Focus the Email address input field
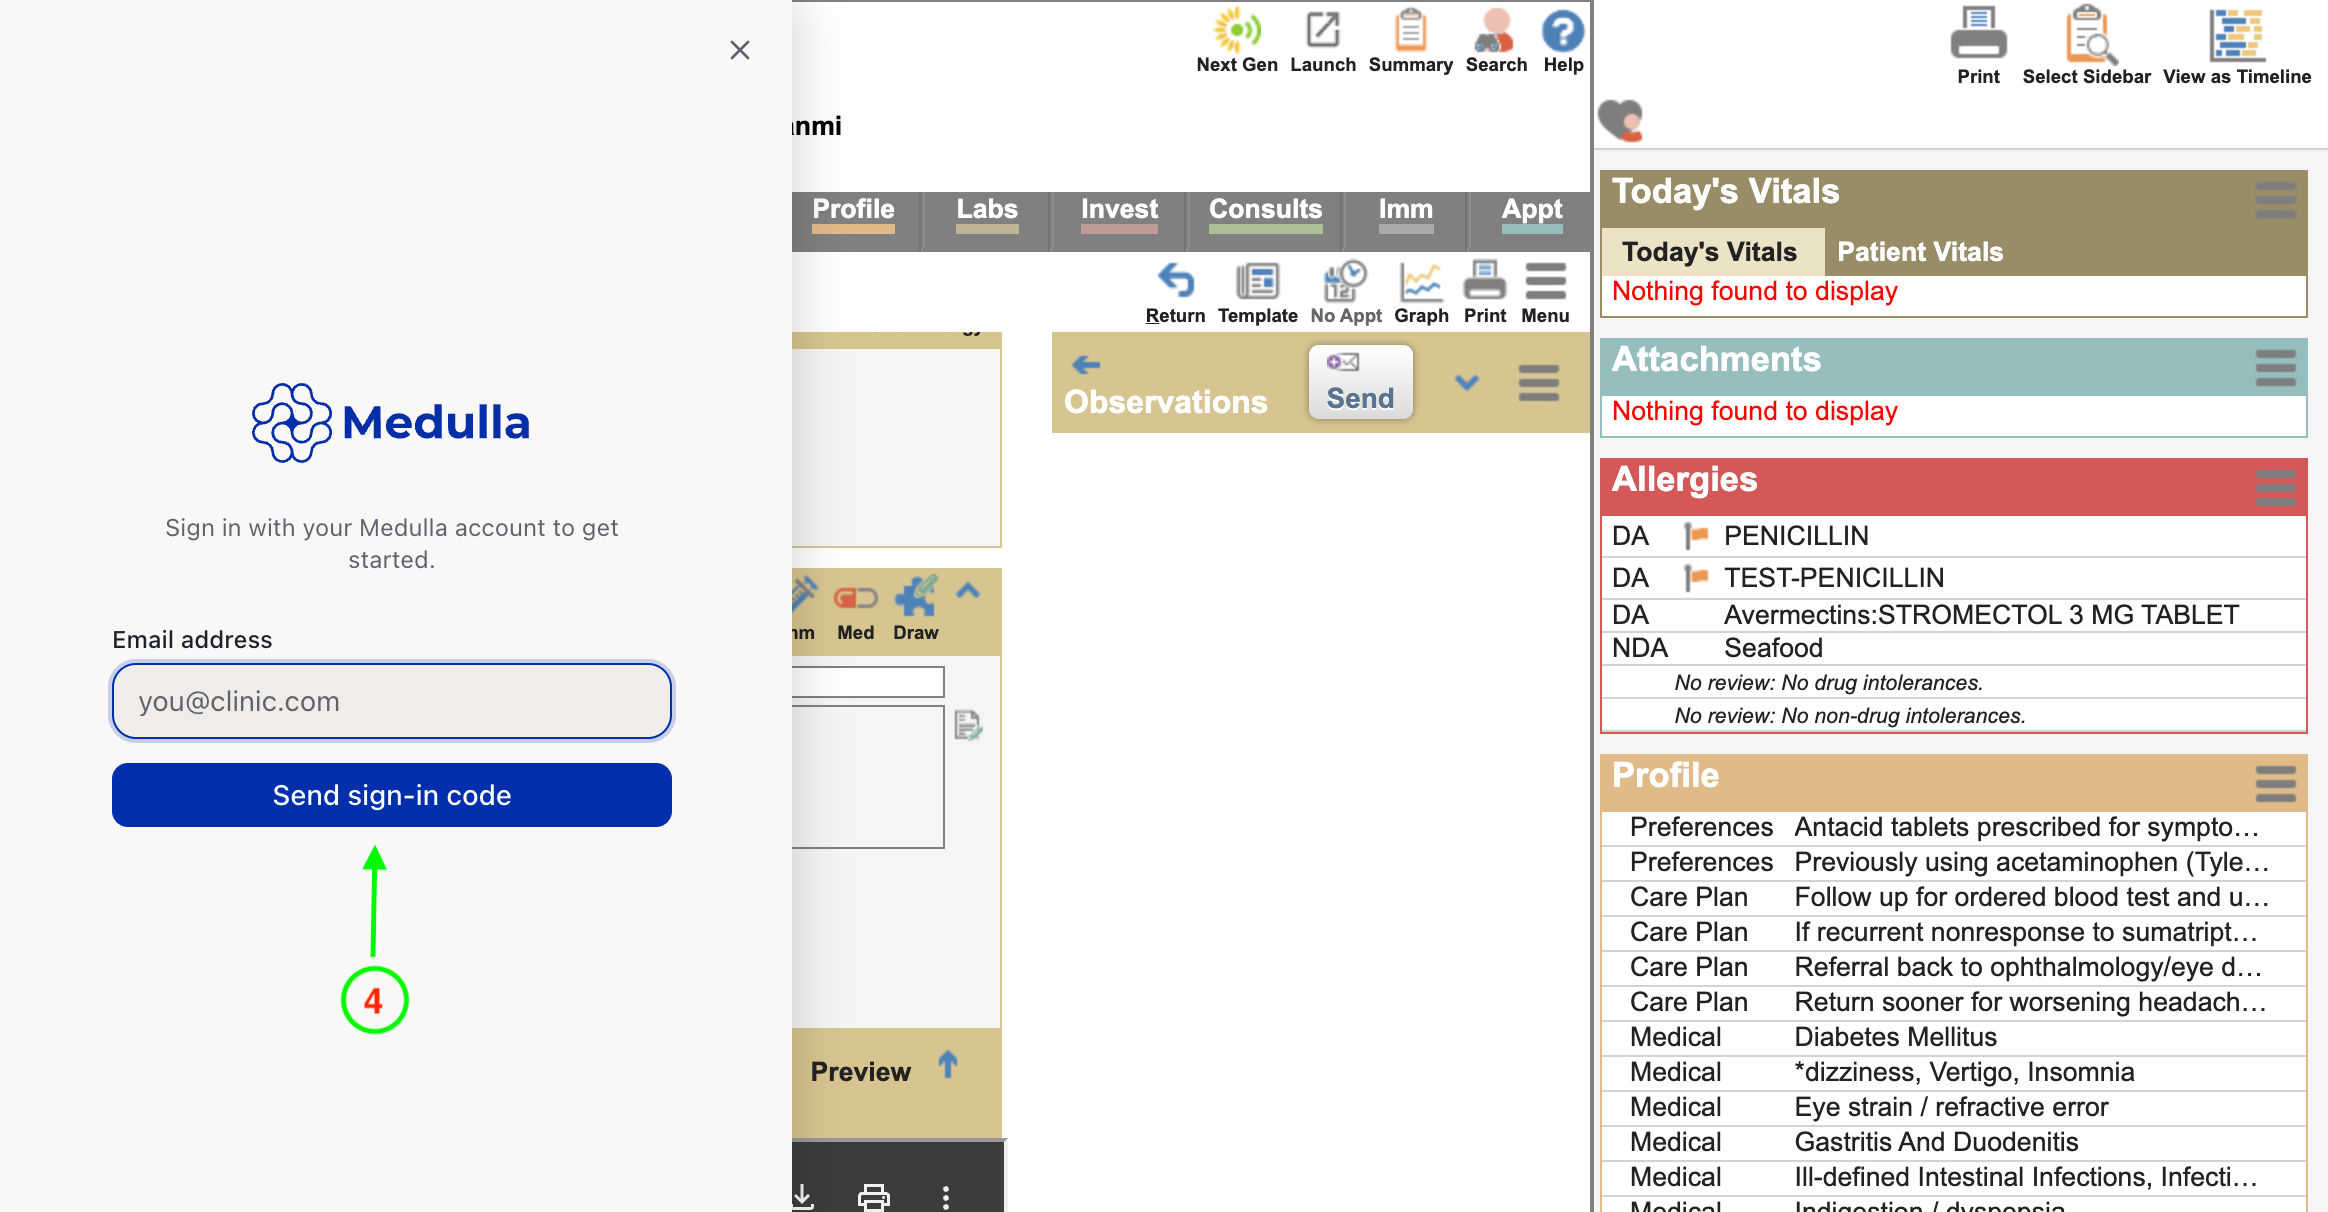The width and height of the screenshot is (2328, 1212). (x=392, y=701)
